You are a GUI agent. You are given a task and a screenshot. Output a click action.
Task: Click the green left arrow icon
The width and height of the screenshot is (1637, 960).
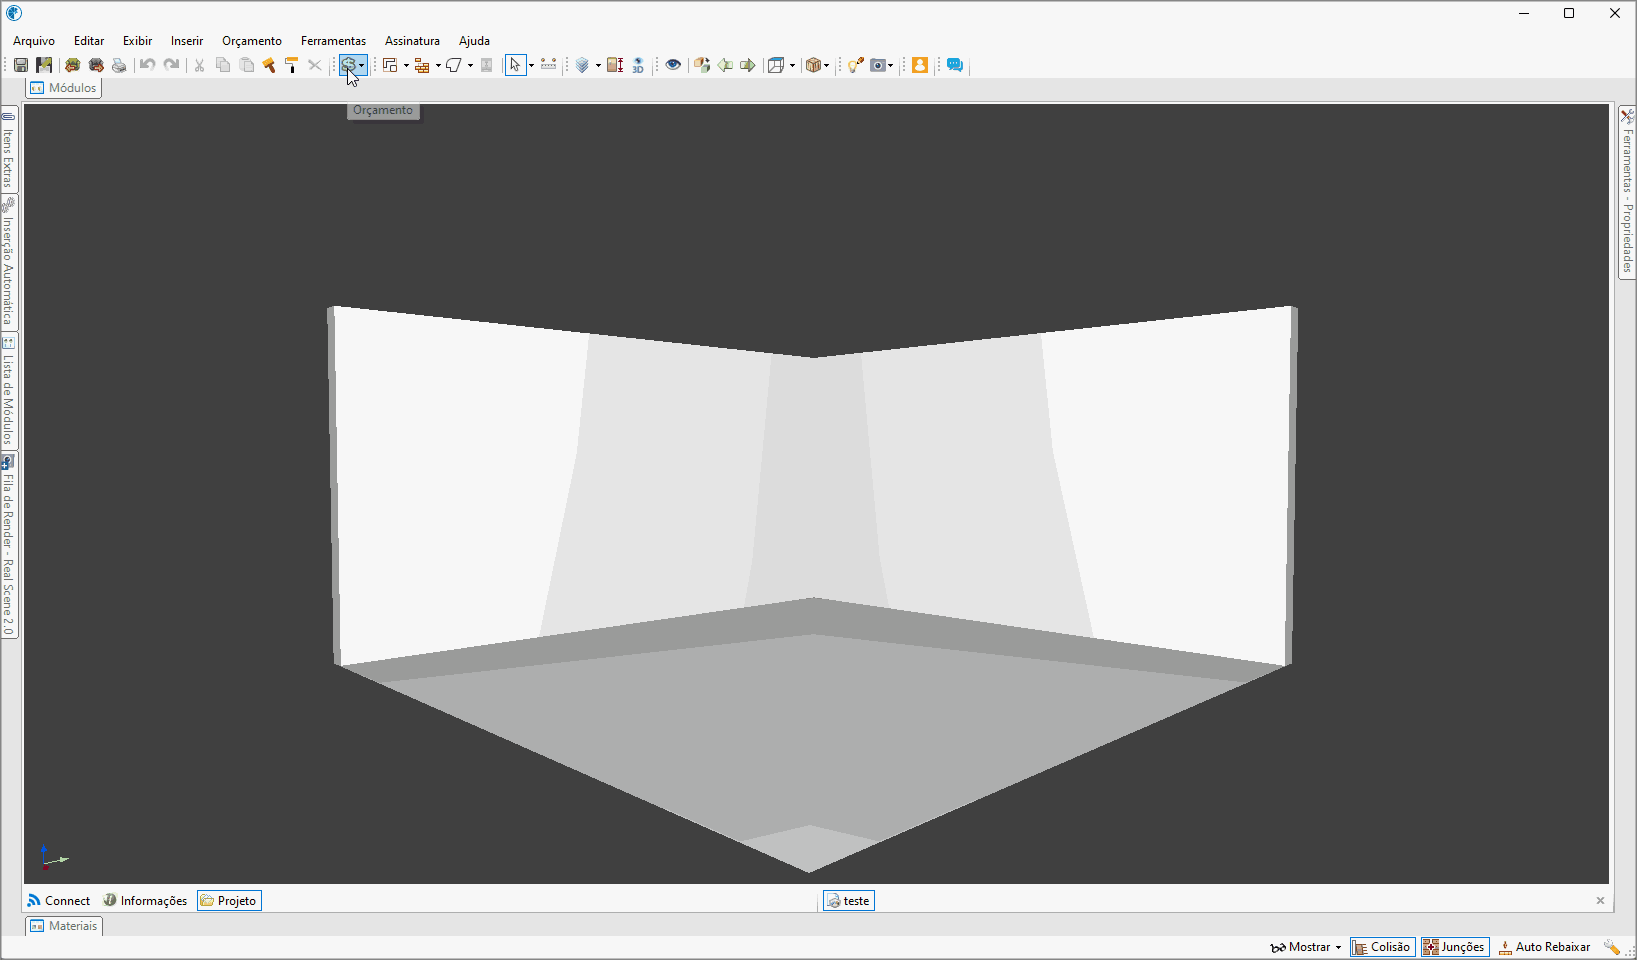pos(725,65)
